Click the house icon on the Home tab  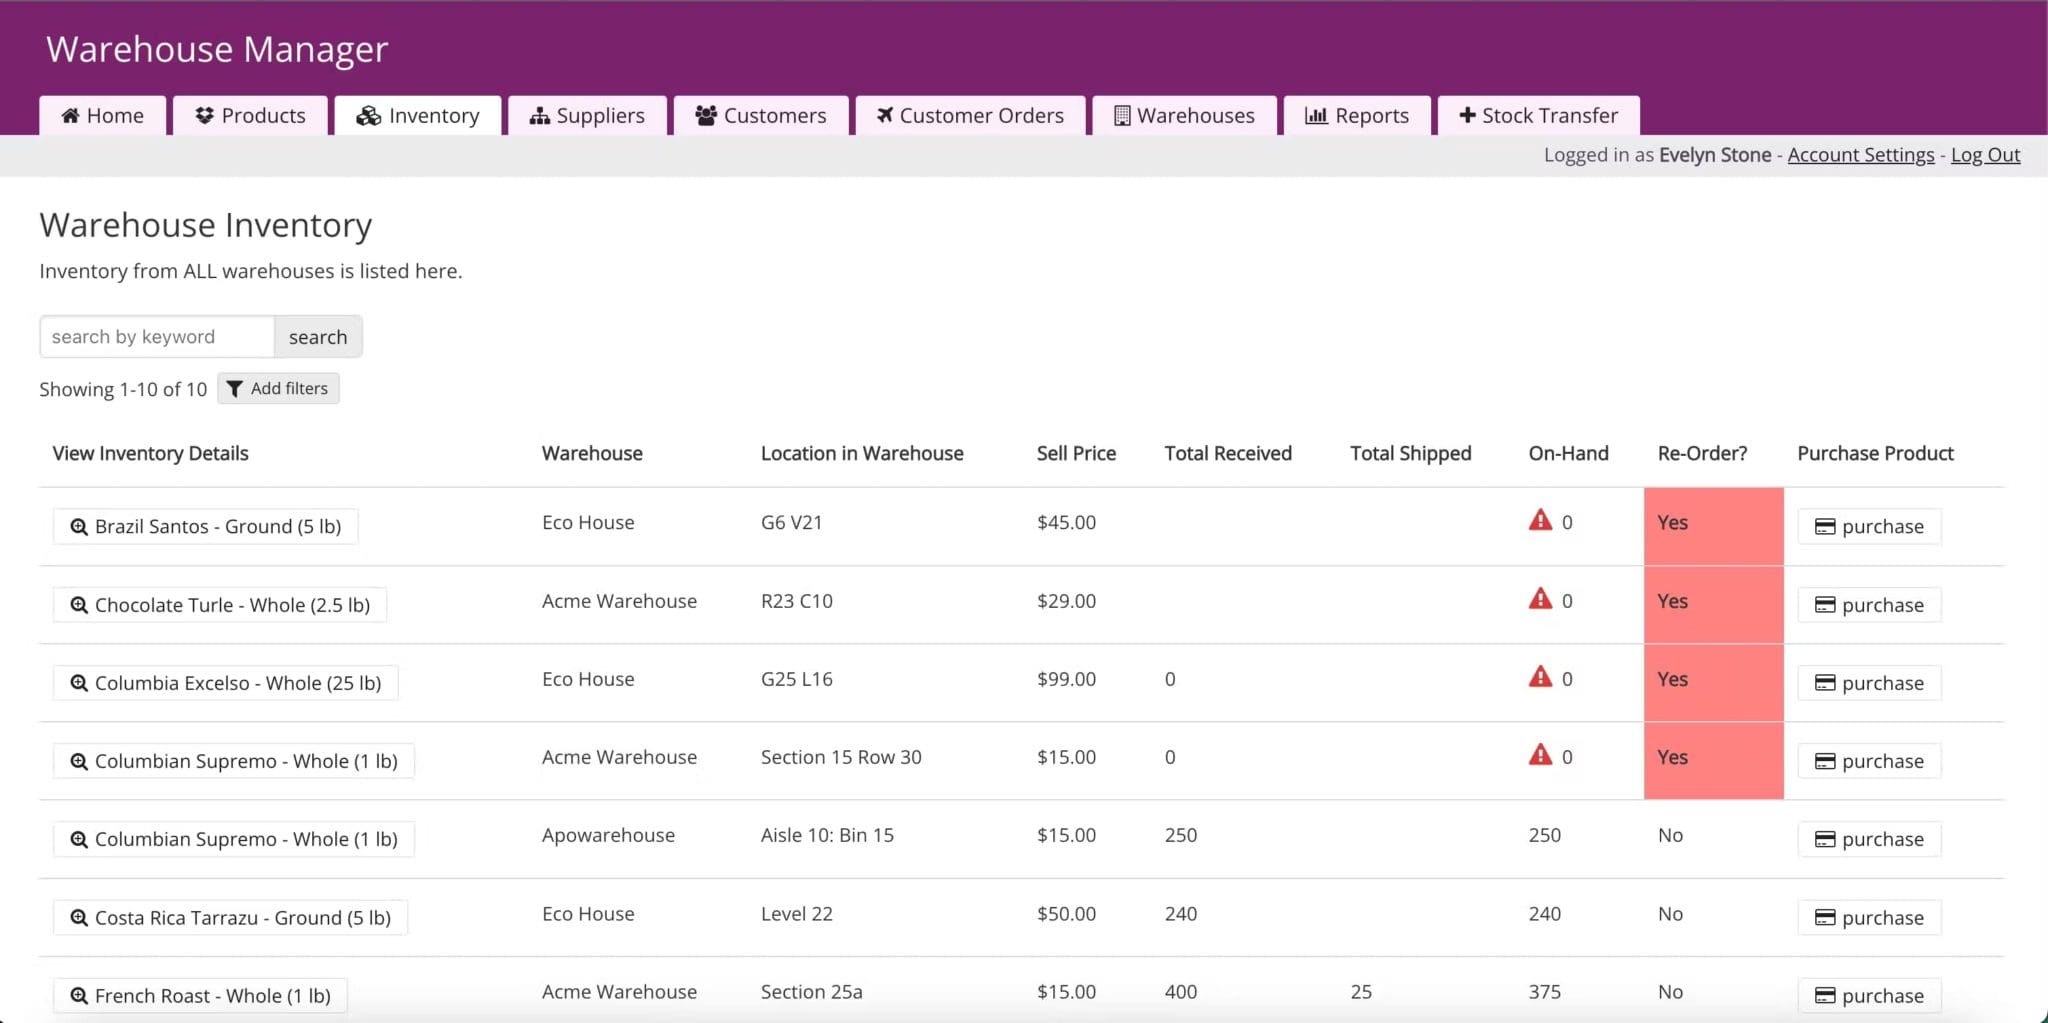pos(71,115)
